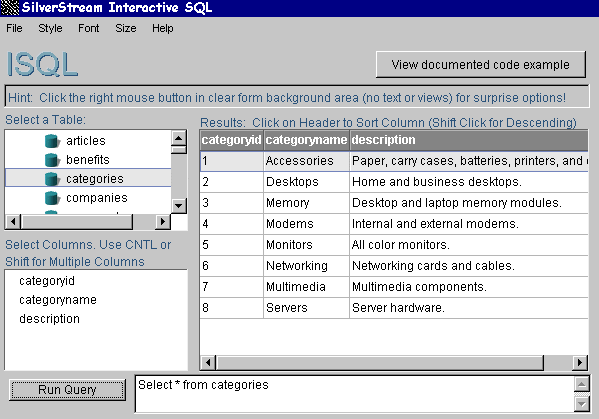
Task: Click 'Networking cards and cables.' cell
Action: tap(469, 266)
